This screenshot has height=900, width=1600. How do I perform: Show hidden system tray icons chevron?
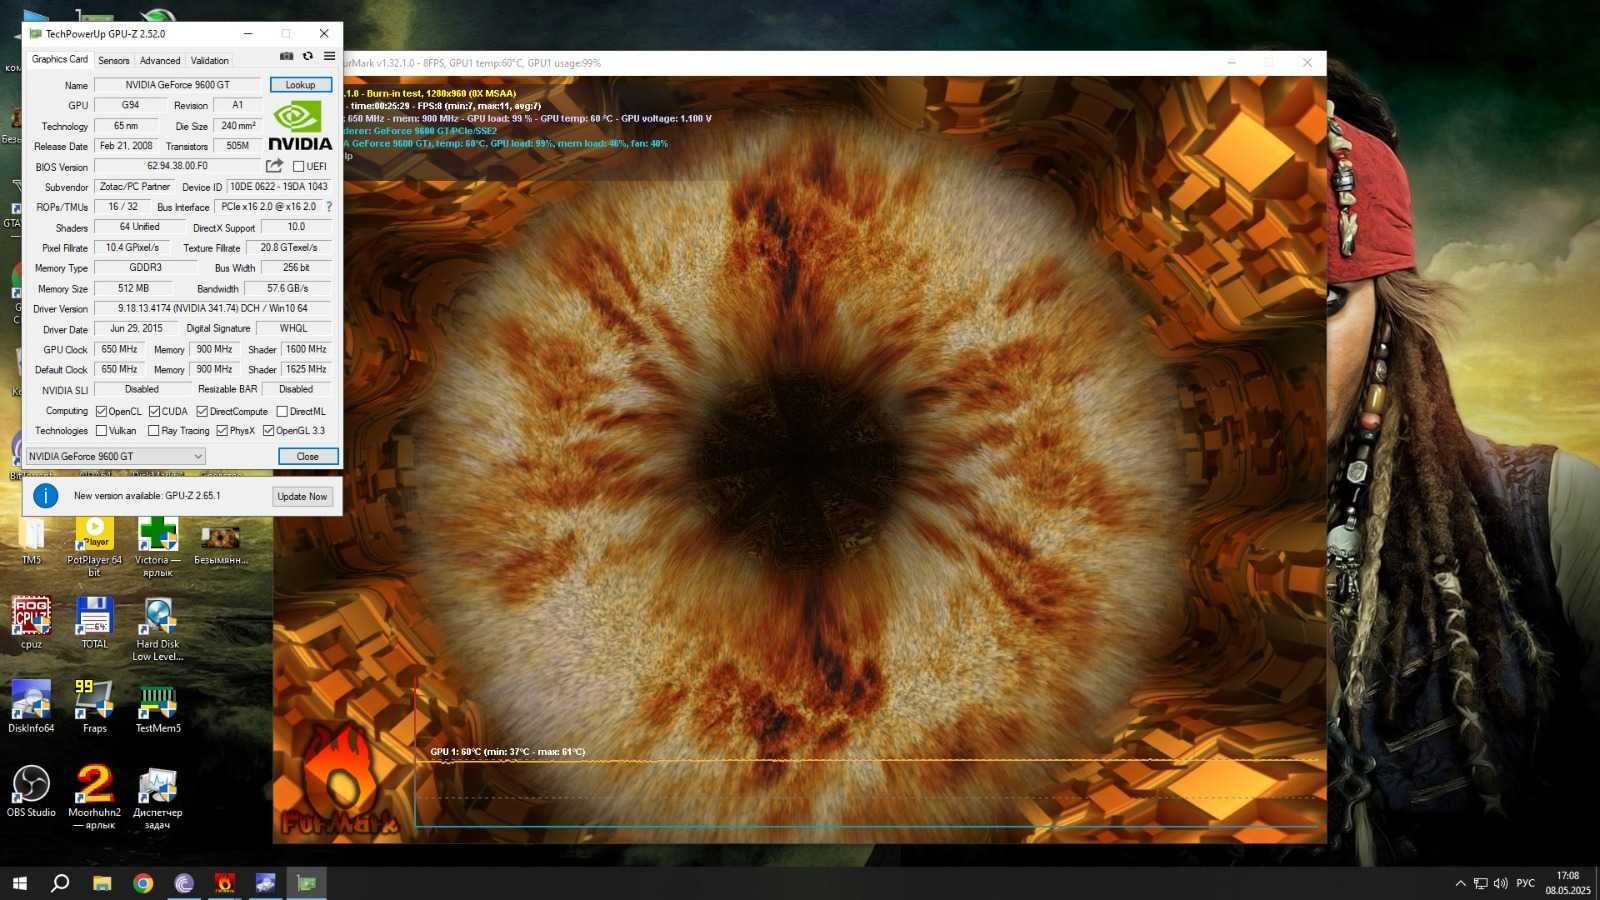click(x=1460, y=883)
